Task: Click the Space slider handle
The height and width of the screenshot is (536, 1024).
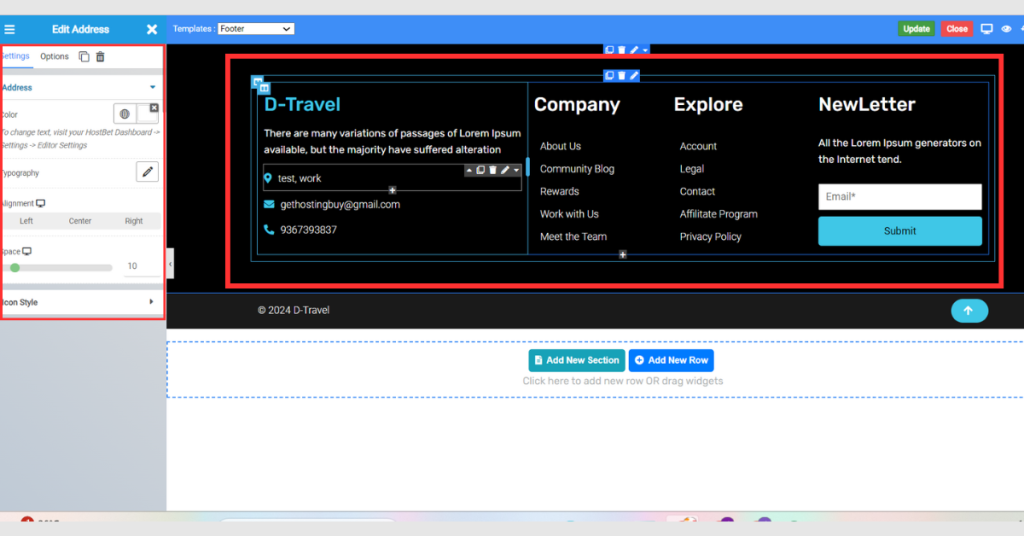Action: (x=15, y=268)
